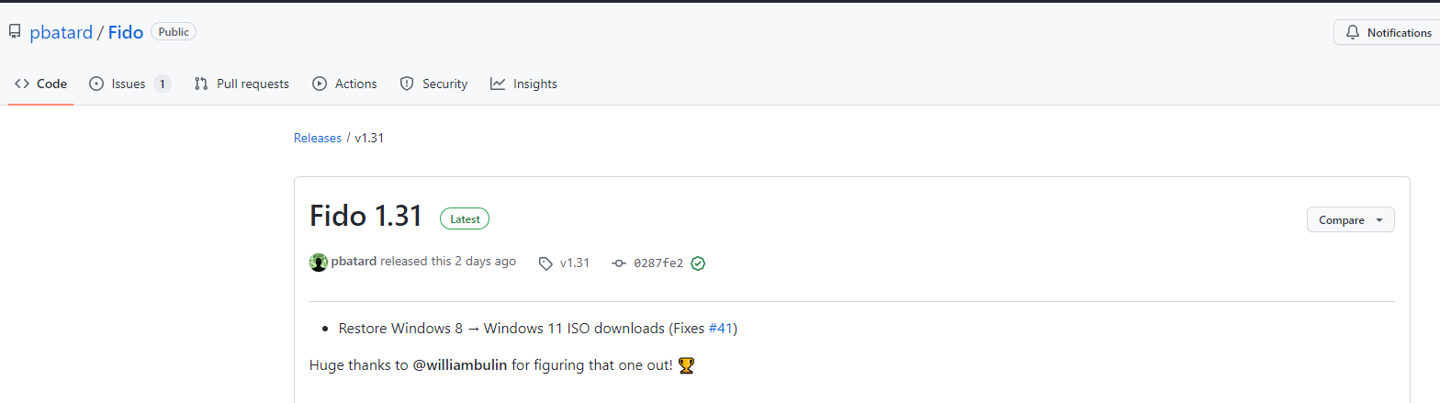Screen dimensions: 1440x403
Task: Go to the Pull requests tab
Action: pyautogui.click(x=242, y=84)
